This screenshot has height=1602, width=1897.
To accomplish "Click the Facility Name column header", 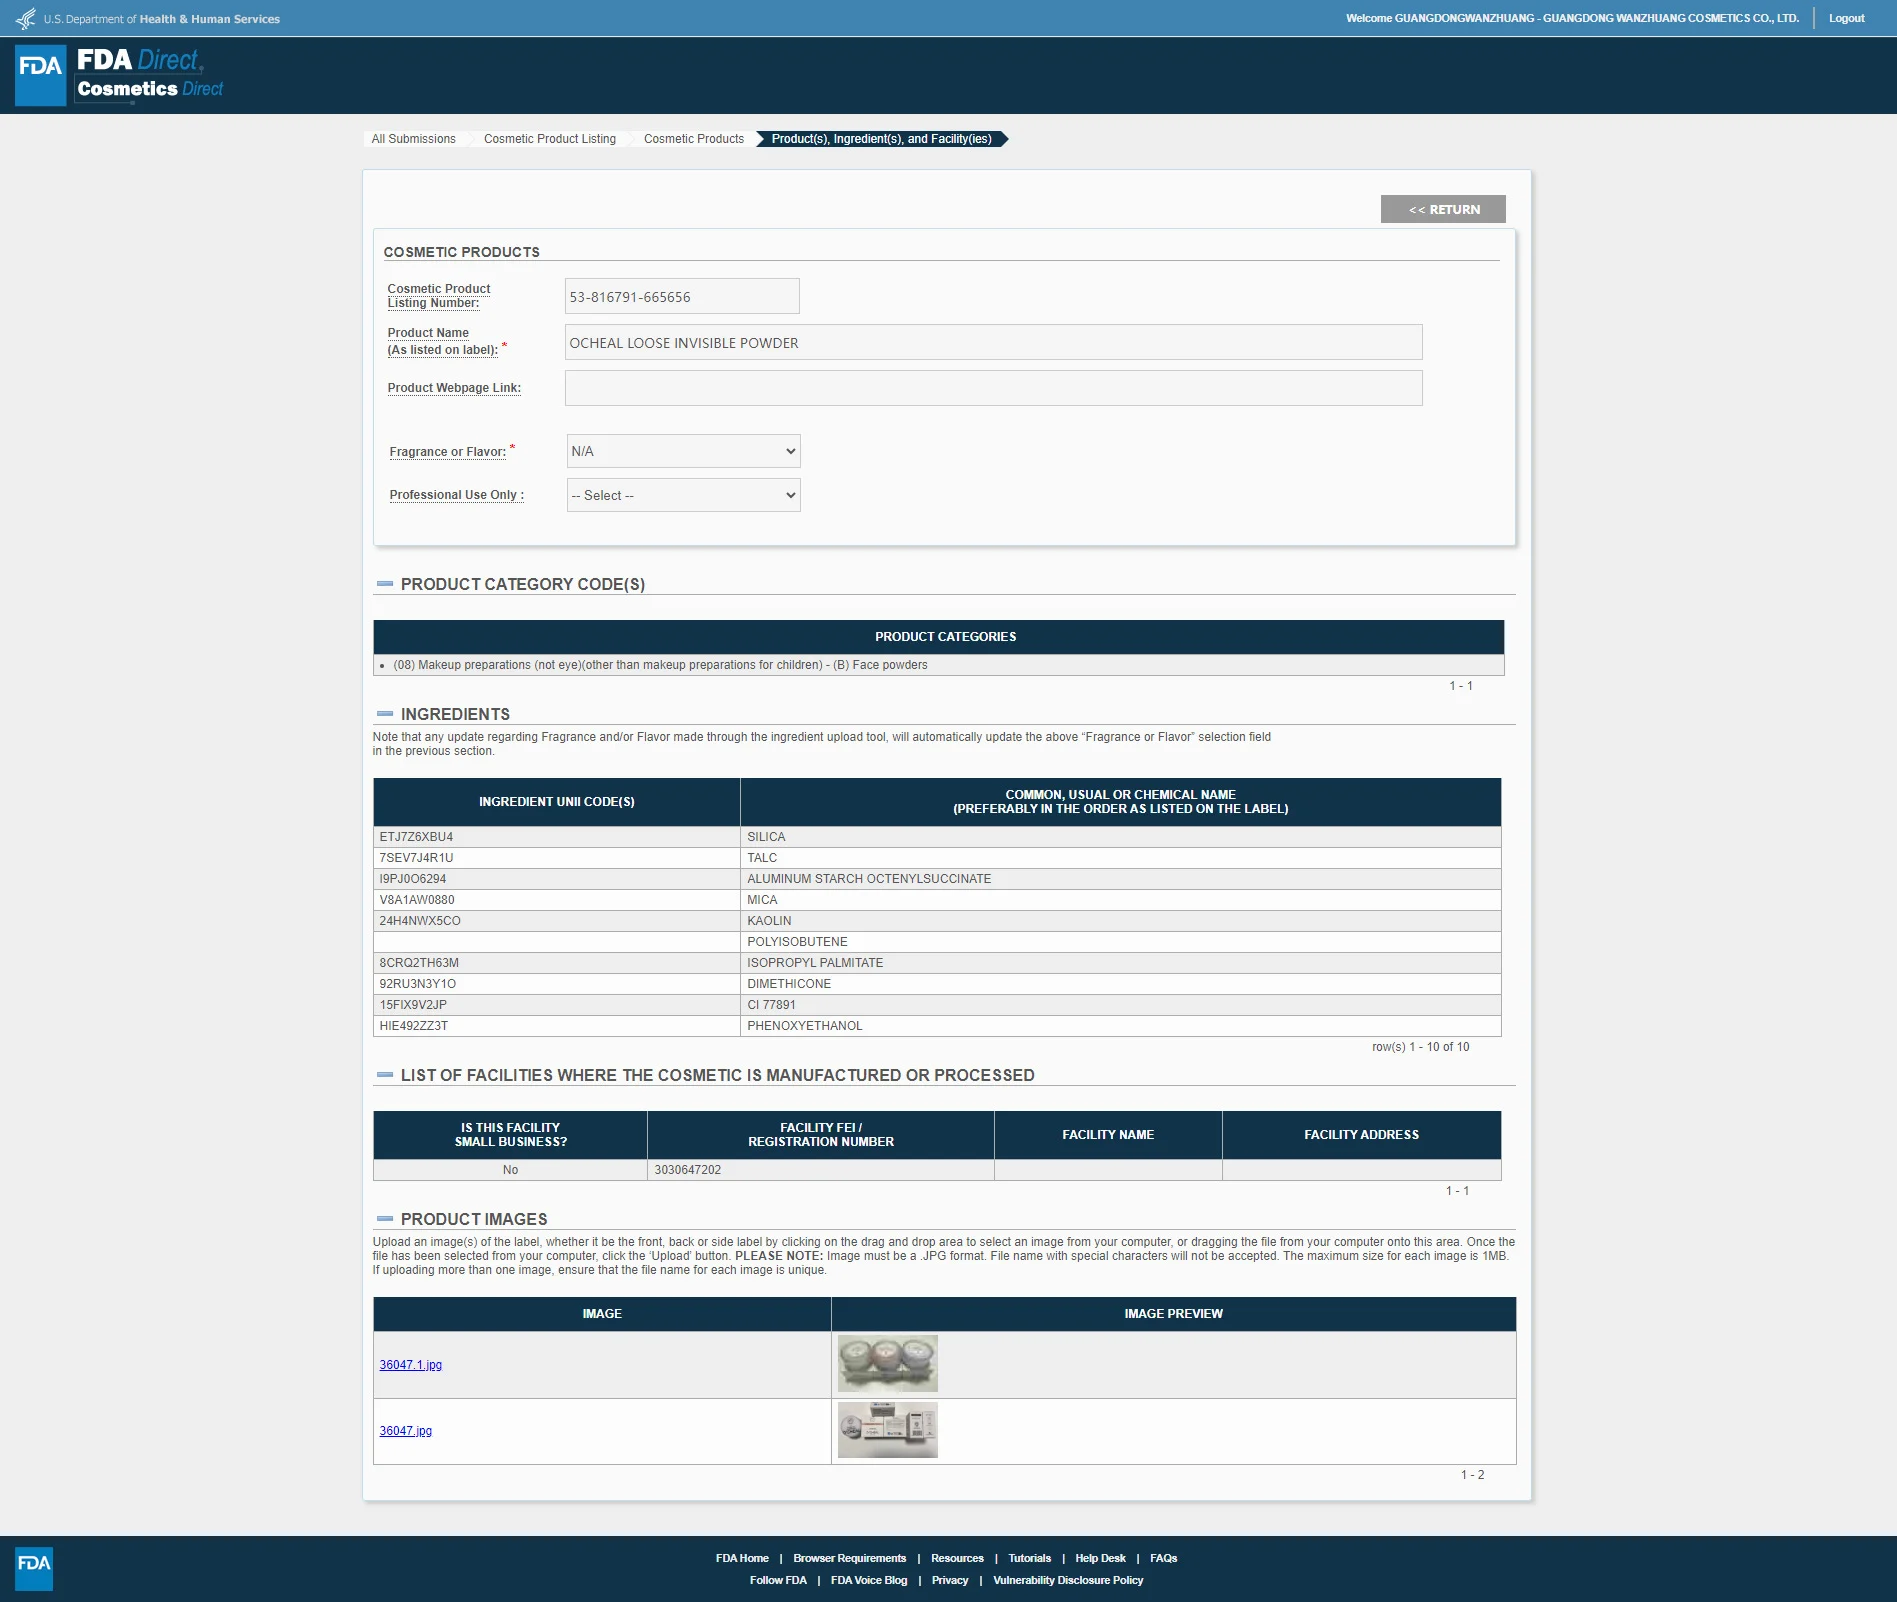I will pyautogui.click(x=1108, y=1135).
